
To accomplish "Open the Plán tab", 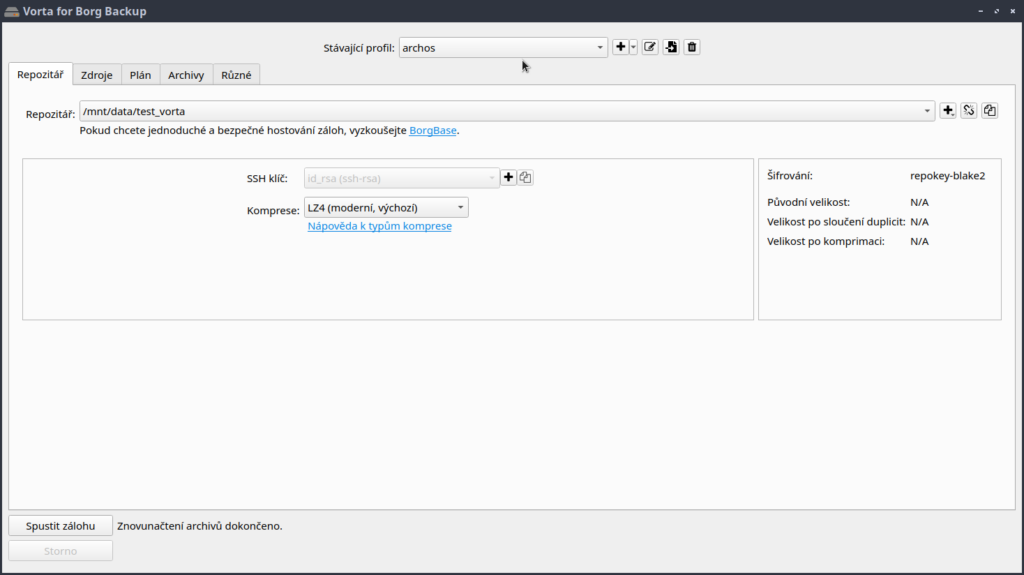I will click(x=140, y=75).
